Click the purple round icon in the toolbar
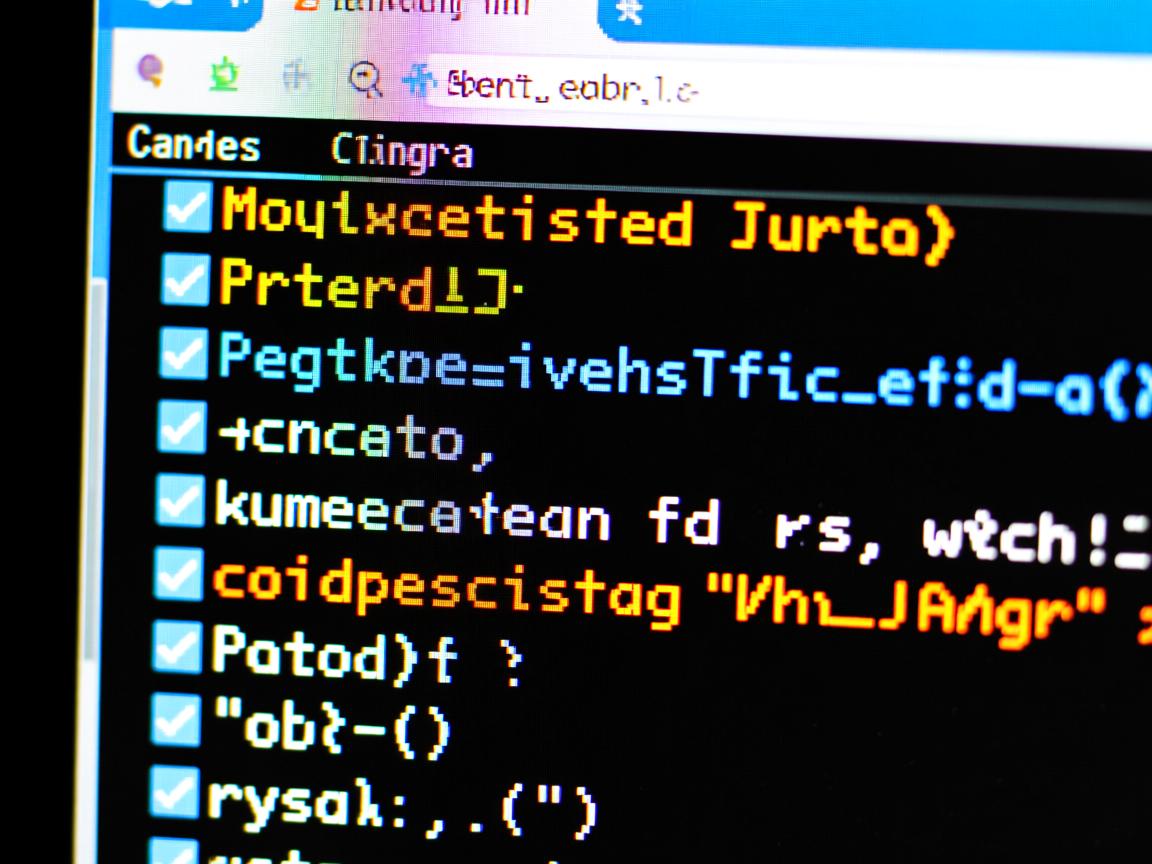1152x864 pixels. pyautogui.click(x=151, y=70)
